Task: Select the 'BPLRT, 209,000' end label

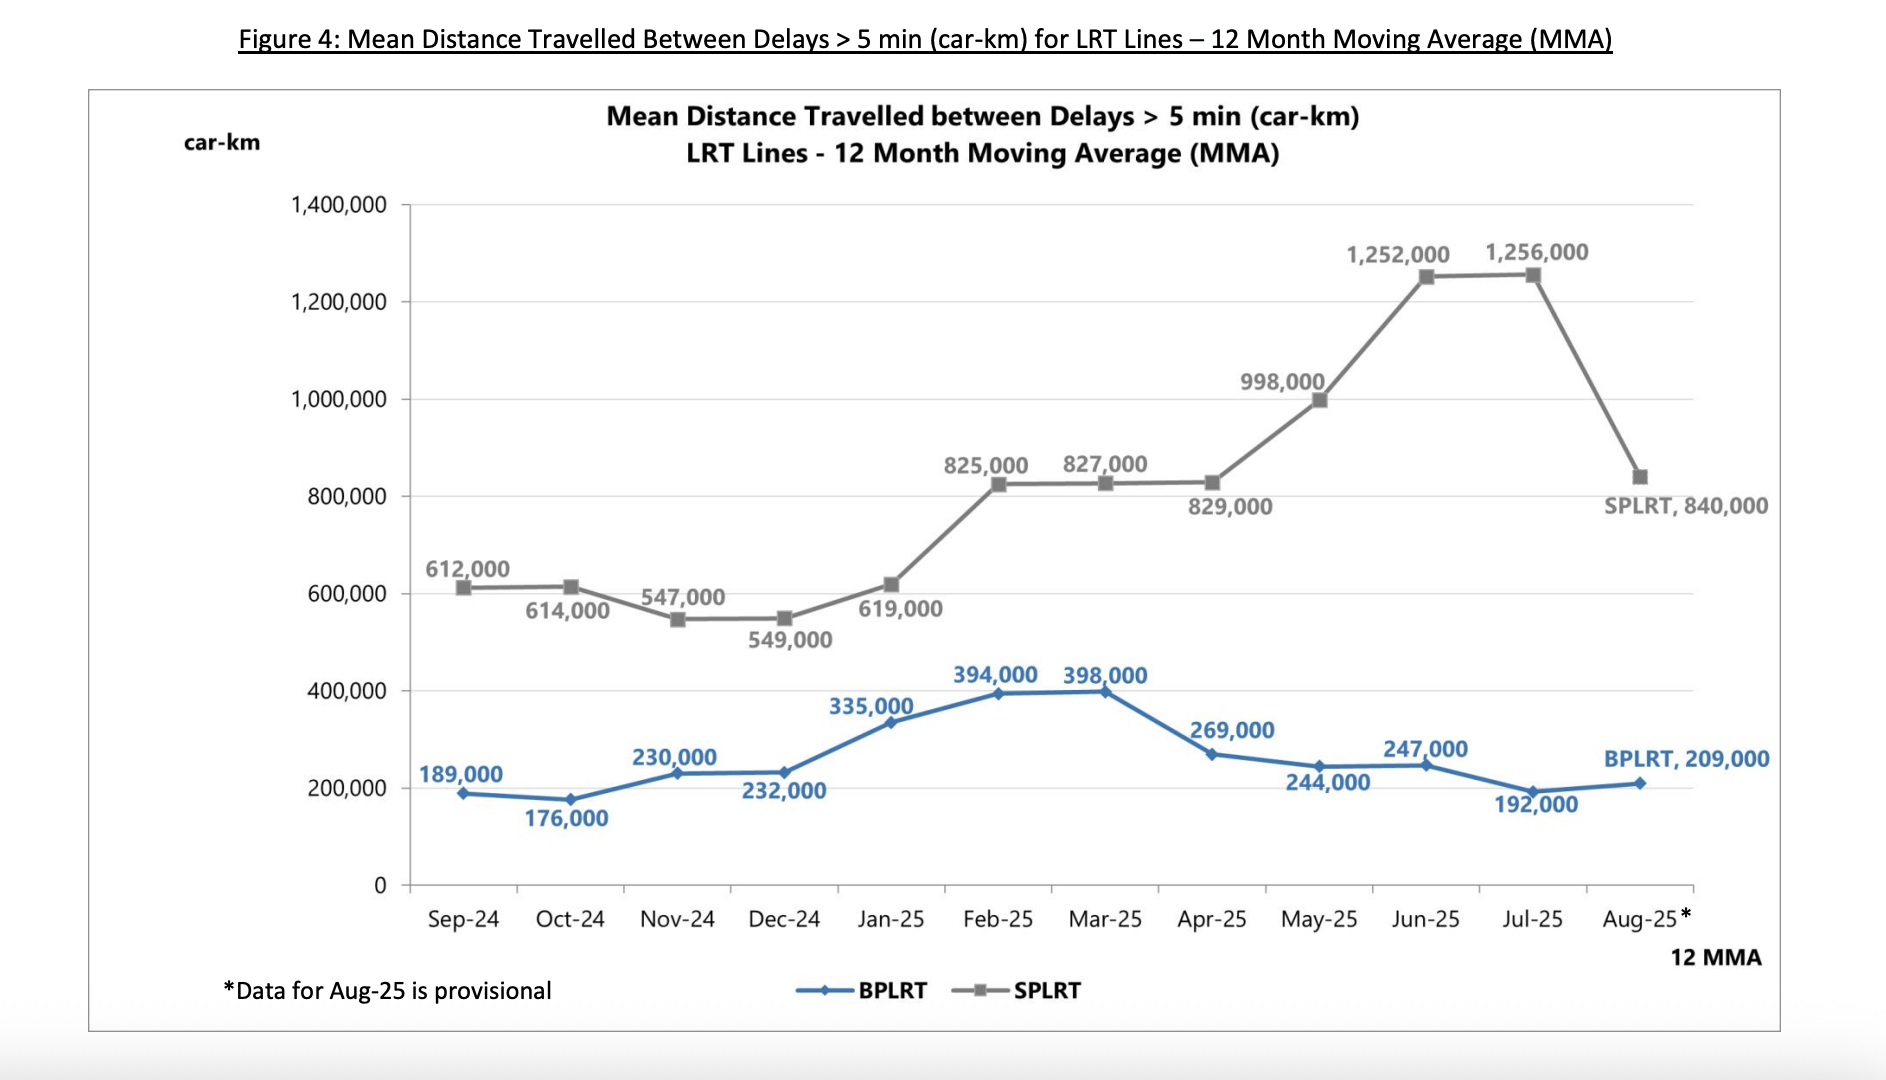Action: [x=1686, y=759]
